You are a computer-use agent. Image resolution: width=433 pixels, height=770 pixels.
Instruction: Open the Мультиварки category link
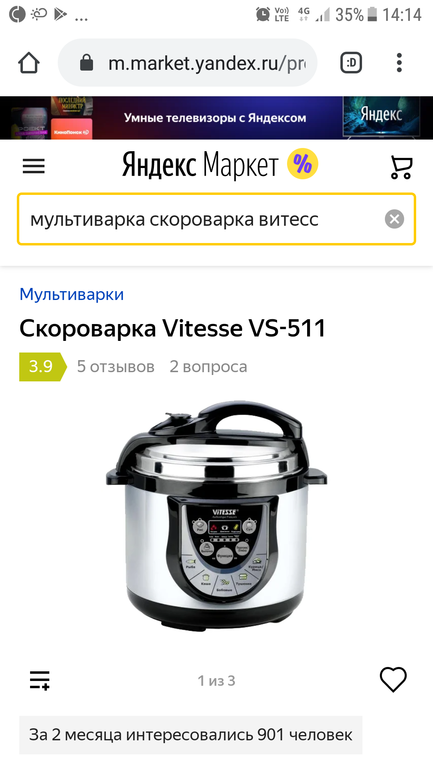tap(72, 294)
